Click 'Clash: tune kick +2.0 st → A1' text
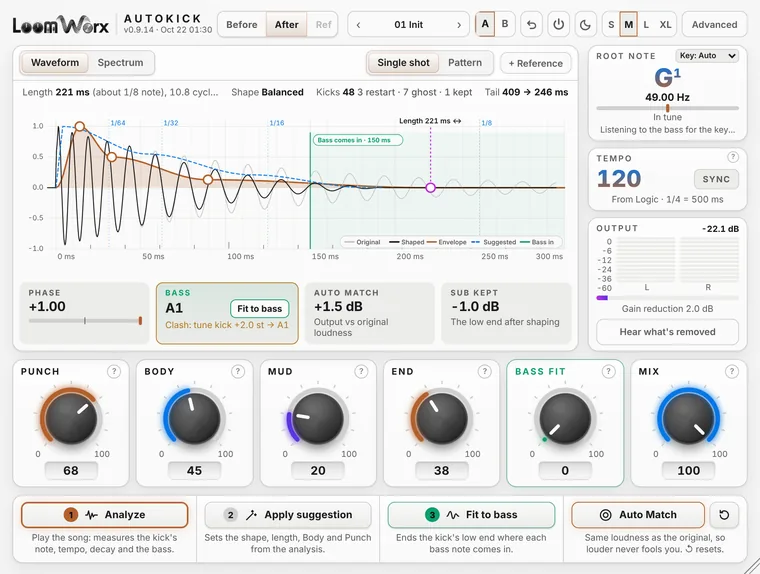 click(x=227, y=325)
